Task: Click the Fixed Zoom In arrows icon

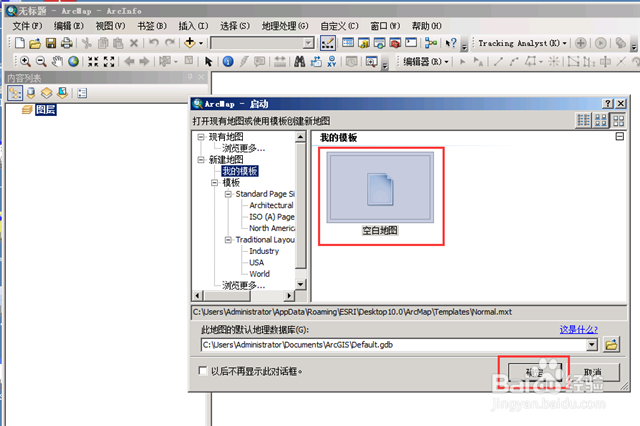Action: (93, 62)
